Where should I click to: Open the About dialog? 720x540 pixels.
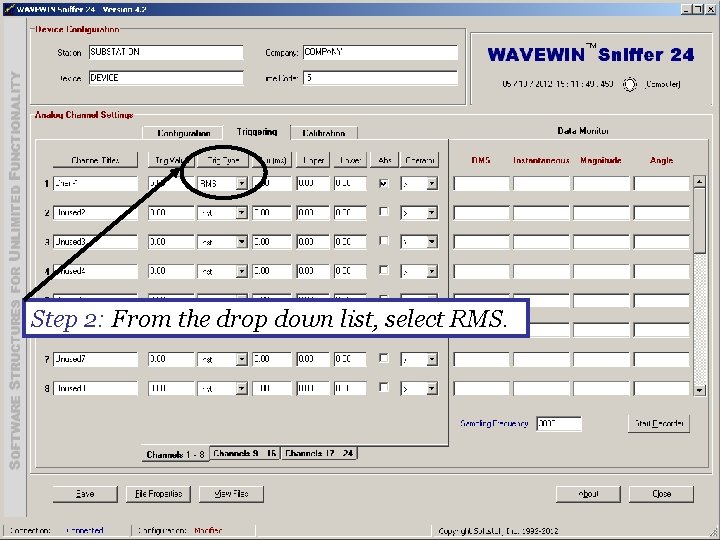588,494
